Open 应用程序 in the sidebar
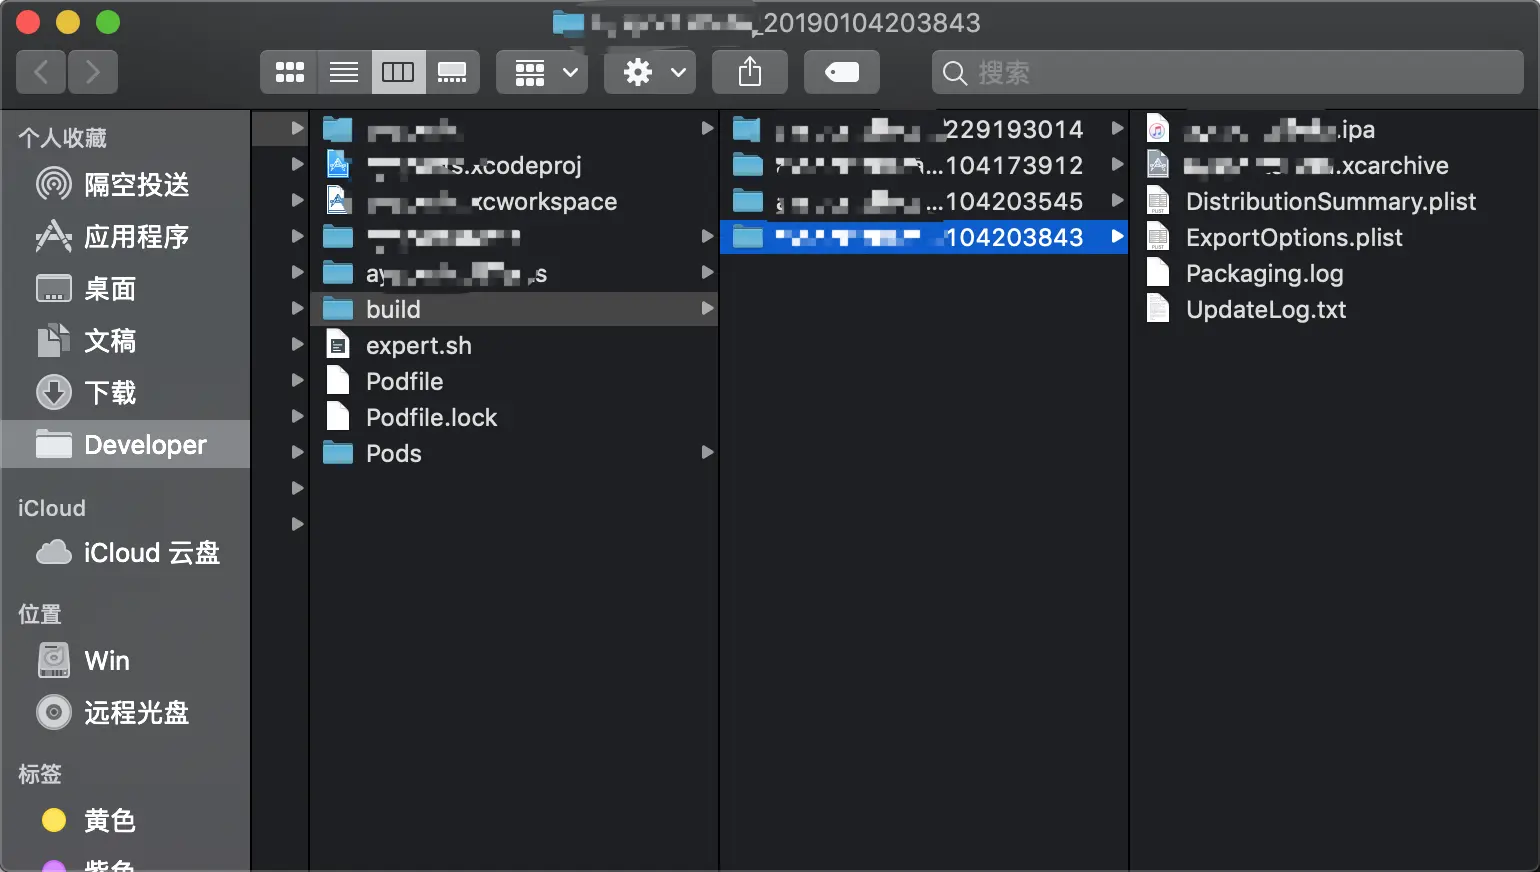This screenshot has height=872, width=1540. (126, 237)
